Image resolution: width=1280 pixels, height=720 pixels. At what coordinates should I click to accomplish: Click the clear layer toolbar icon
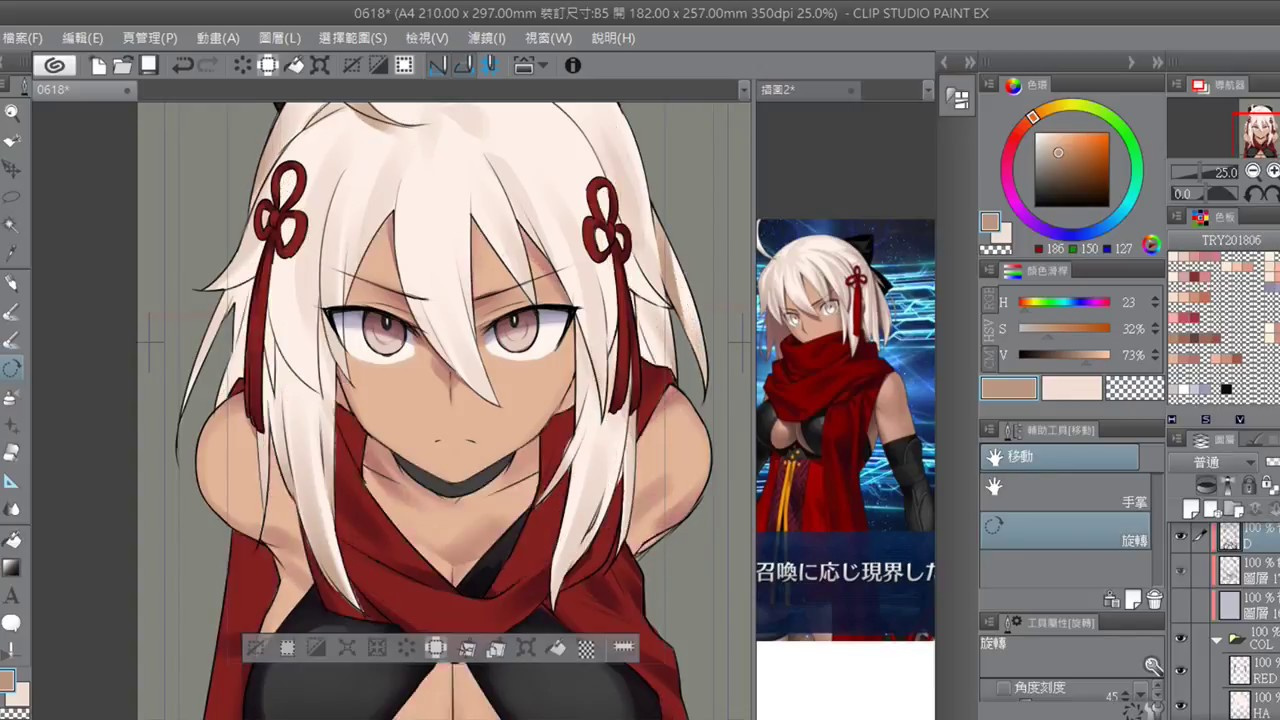(x=242, y=65)
